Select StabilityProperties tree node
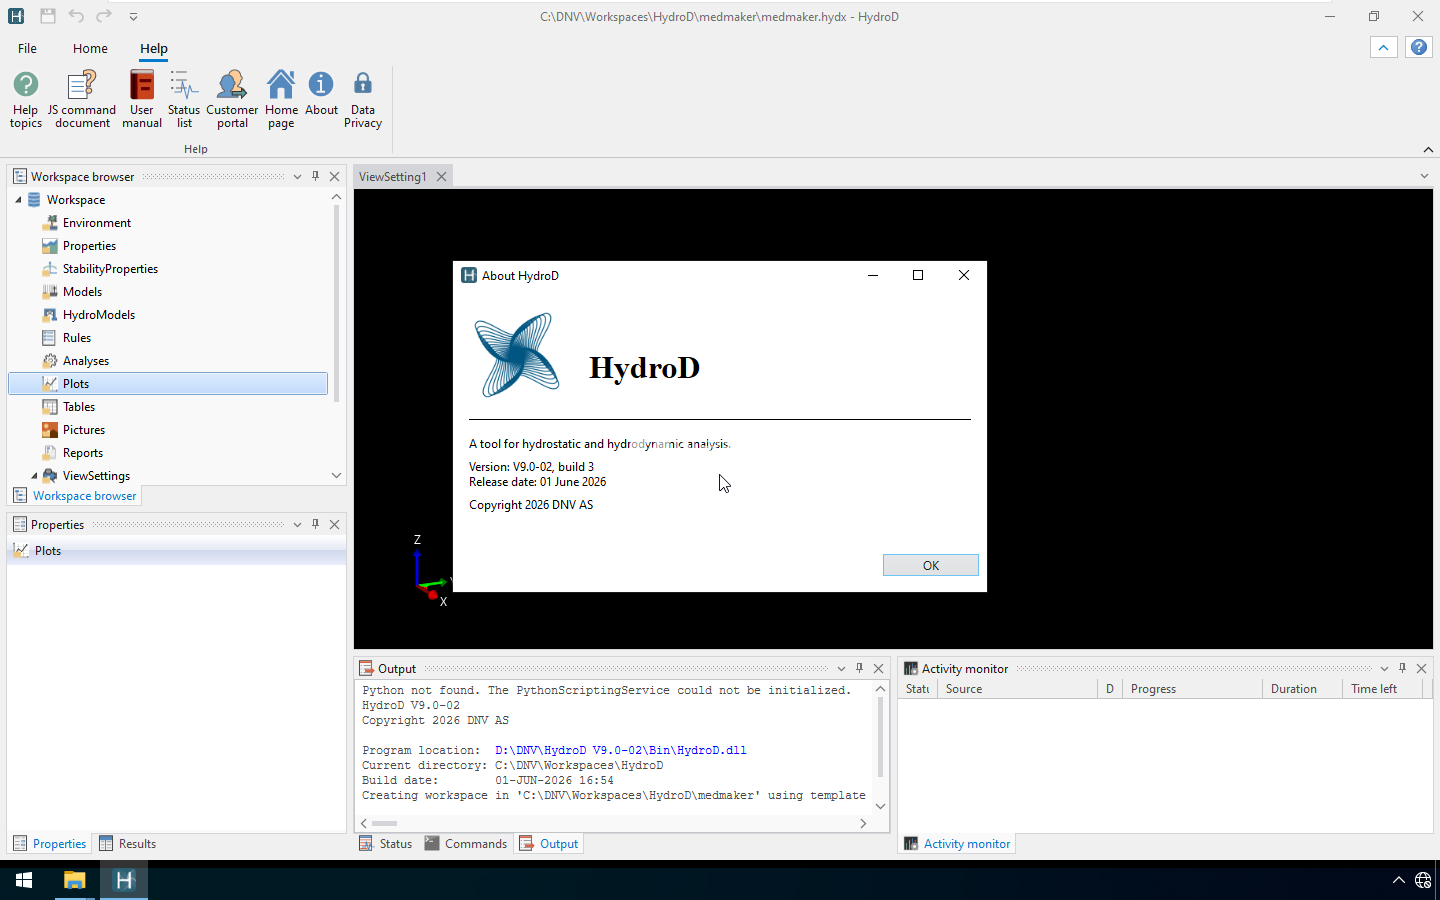This screenshot has width=1440, height=900. pos(110,269)
